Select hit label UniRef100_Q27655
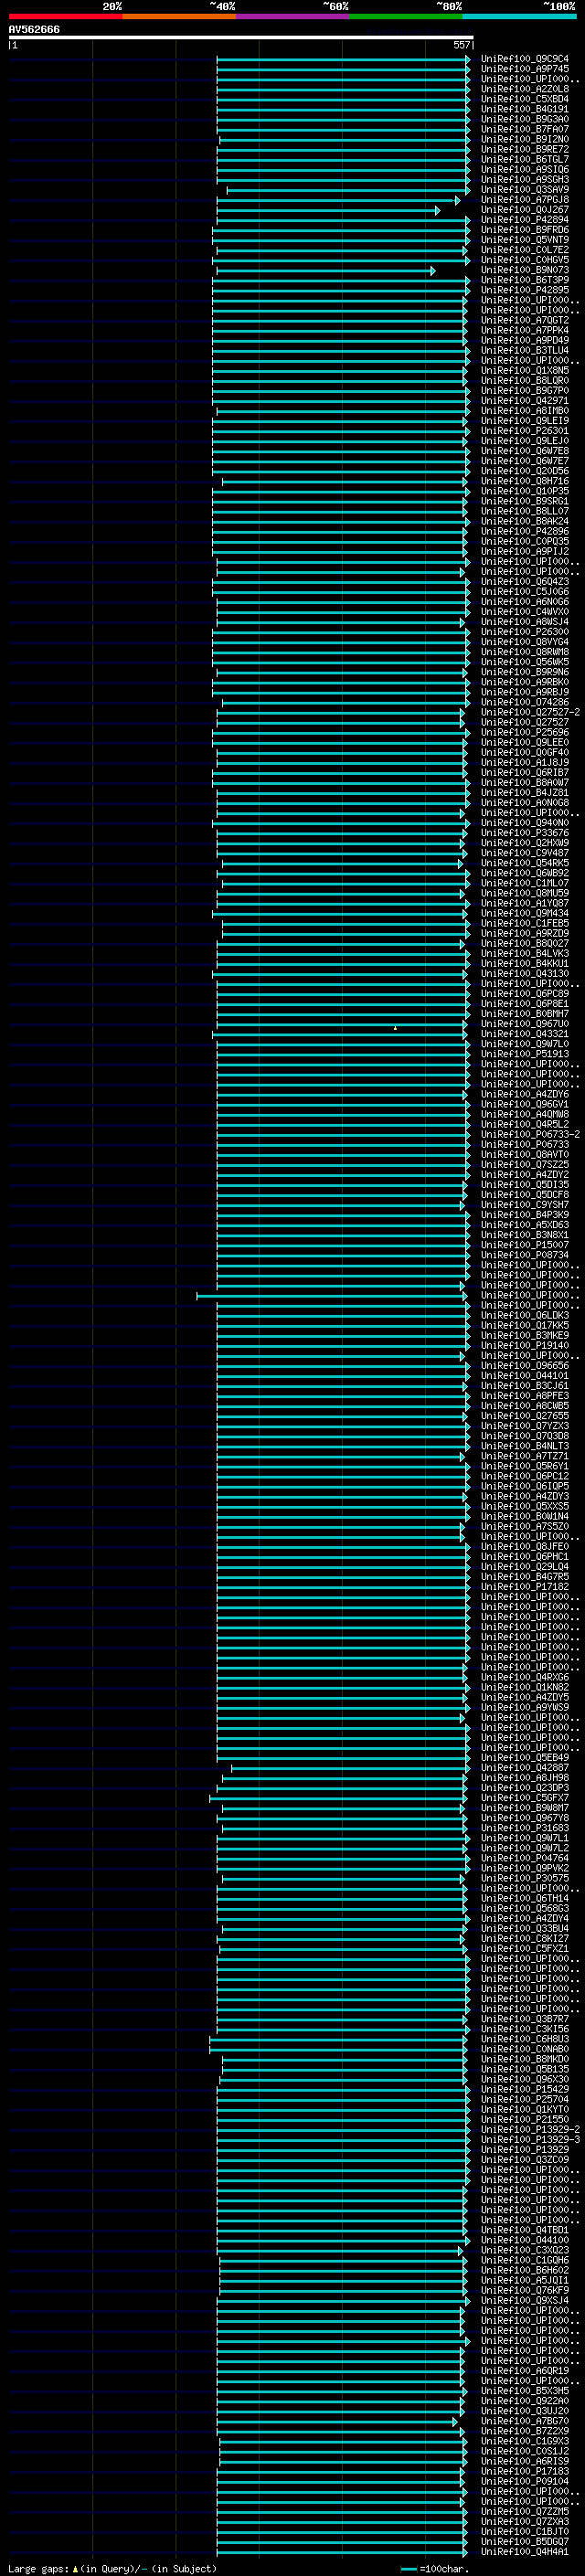The width and height of the screenshot is (585, 2576). point(524,1416)
